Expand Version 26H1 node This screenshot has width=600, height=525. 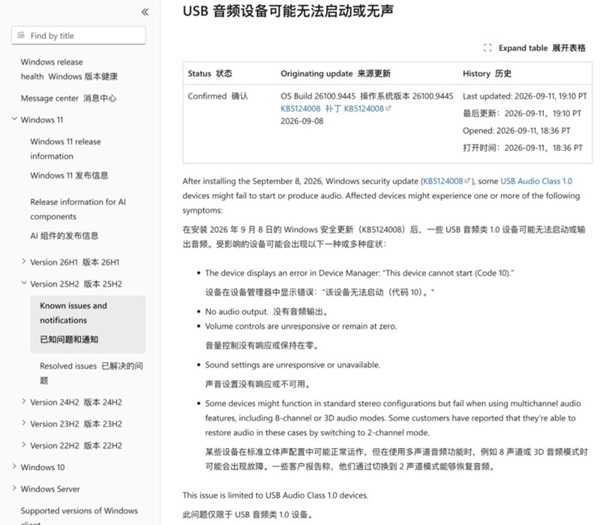[24, 261]
